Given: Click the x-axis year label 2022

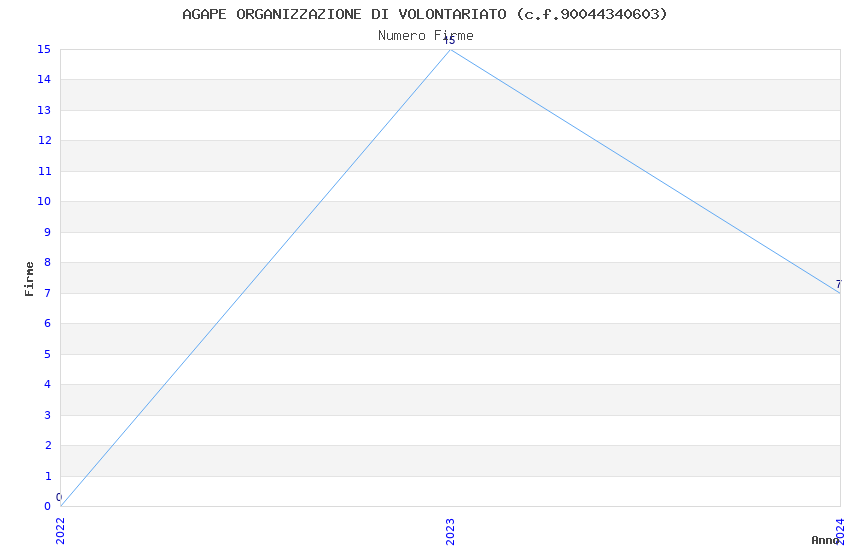Looking at the screenshot, I should pyautogui.click(x=60, y=531).
